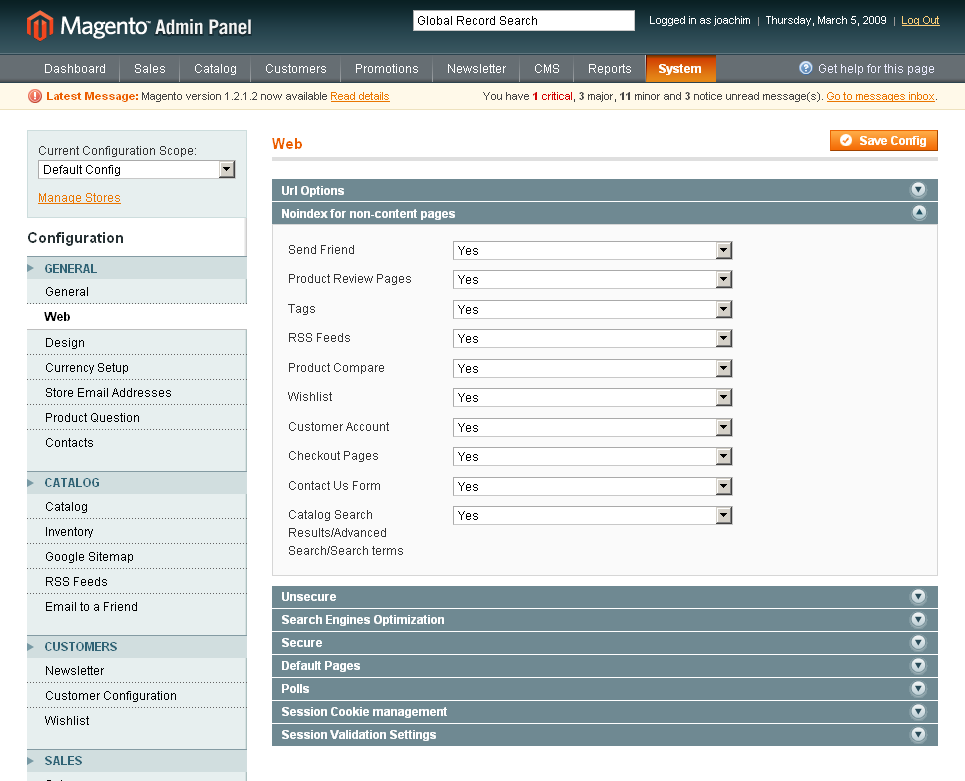Open Current Configuration Scope dropdown
This screenshot has width=965, height=781.
(137, 169)
